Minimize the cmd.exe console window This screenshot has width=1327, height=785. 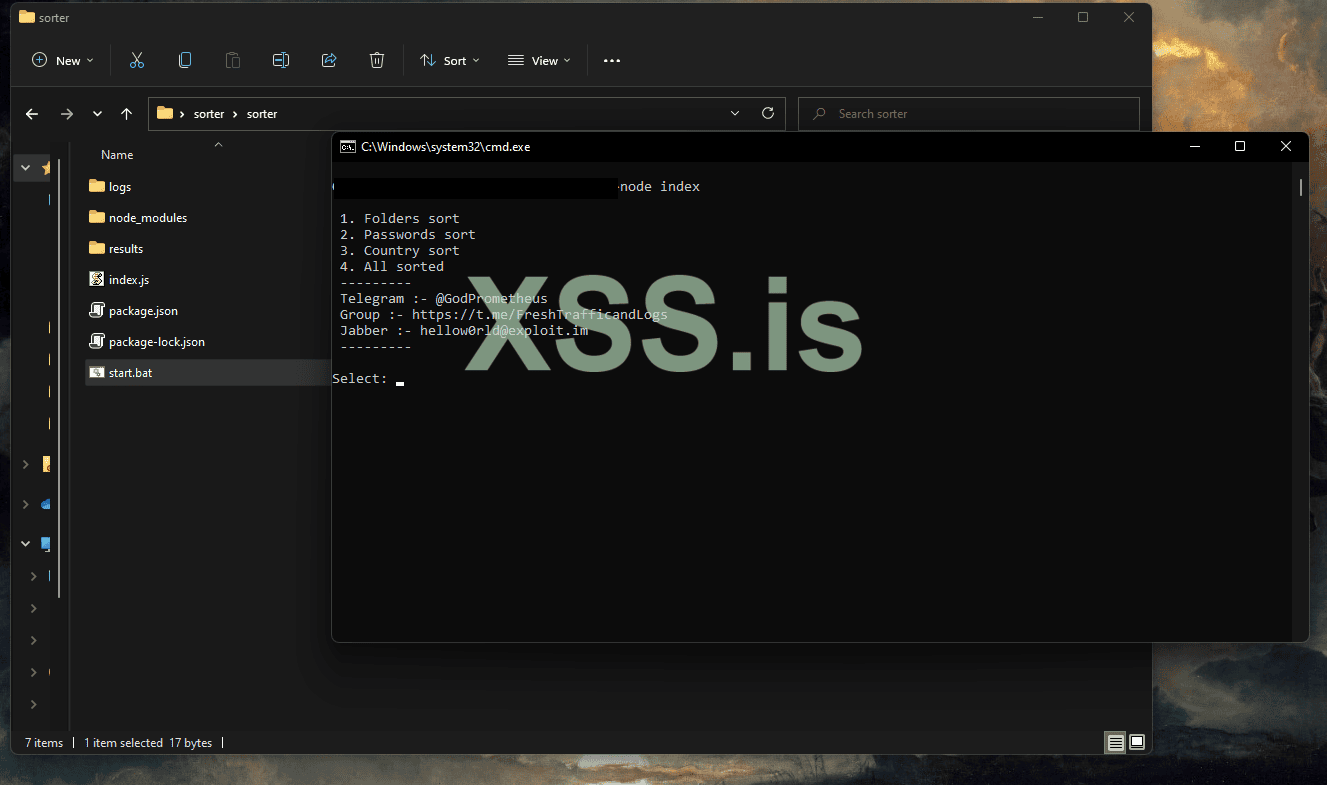tap(1194, 146)
